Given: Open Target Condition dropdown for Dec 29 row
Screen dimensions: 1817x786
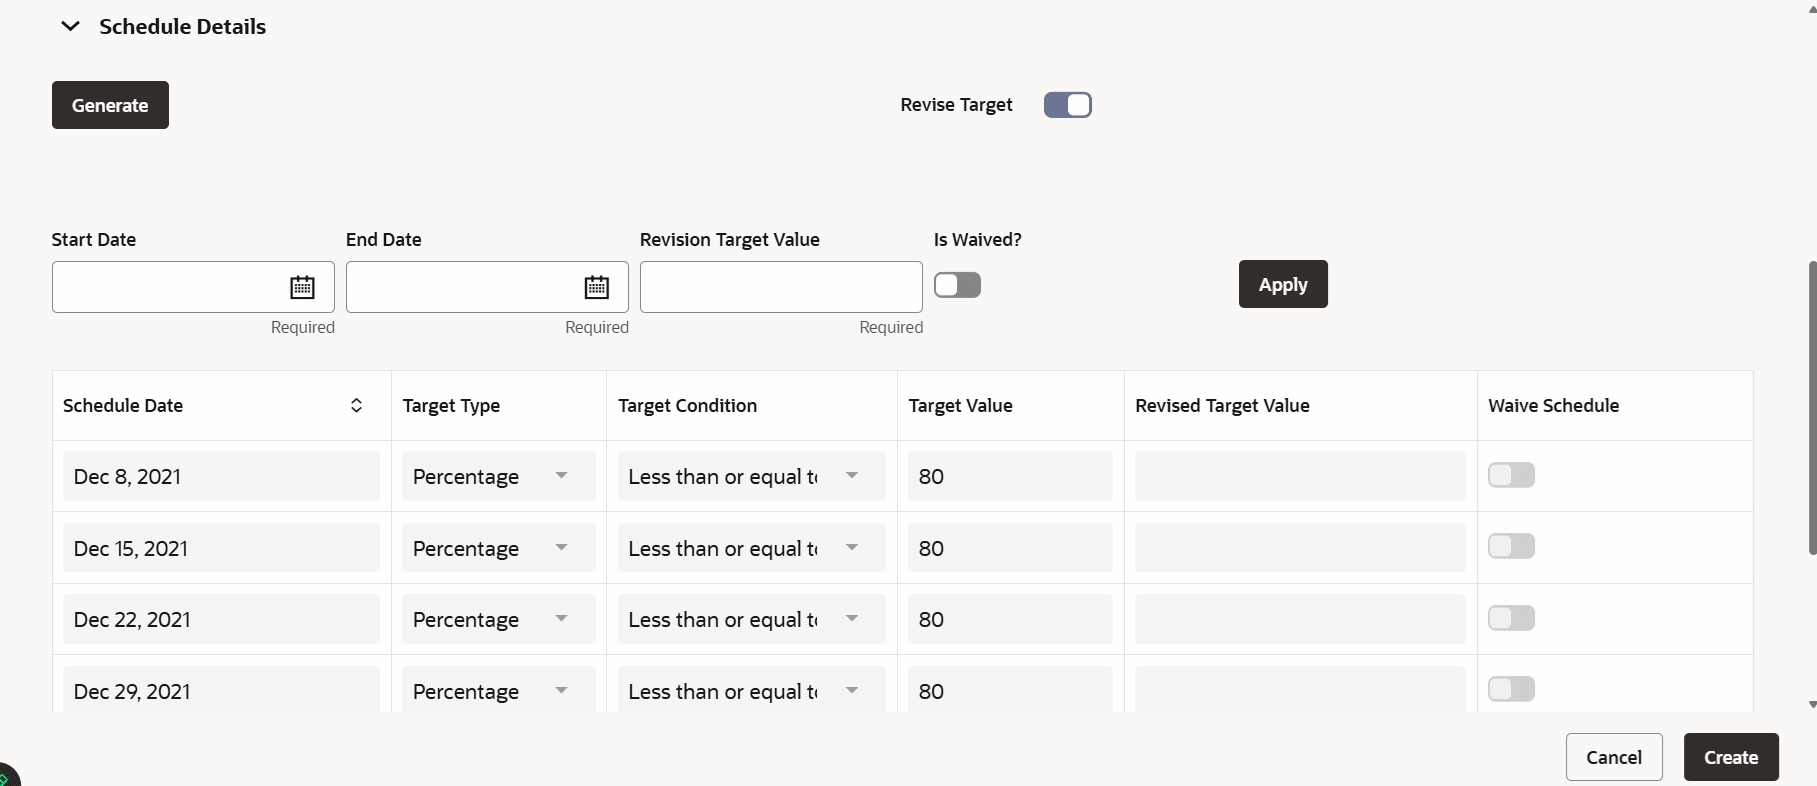Looking at the screenshot, I should pyautogui.click(x=851, y=690).
